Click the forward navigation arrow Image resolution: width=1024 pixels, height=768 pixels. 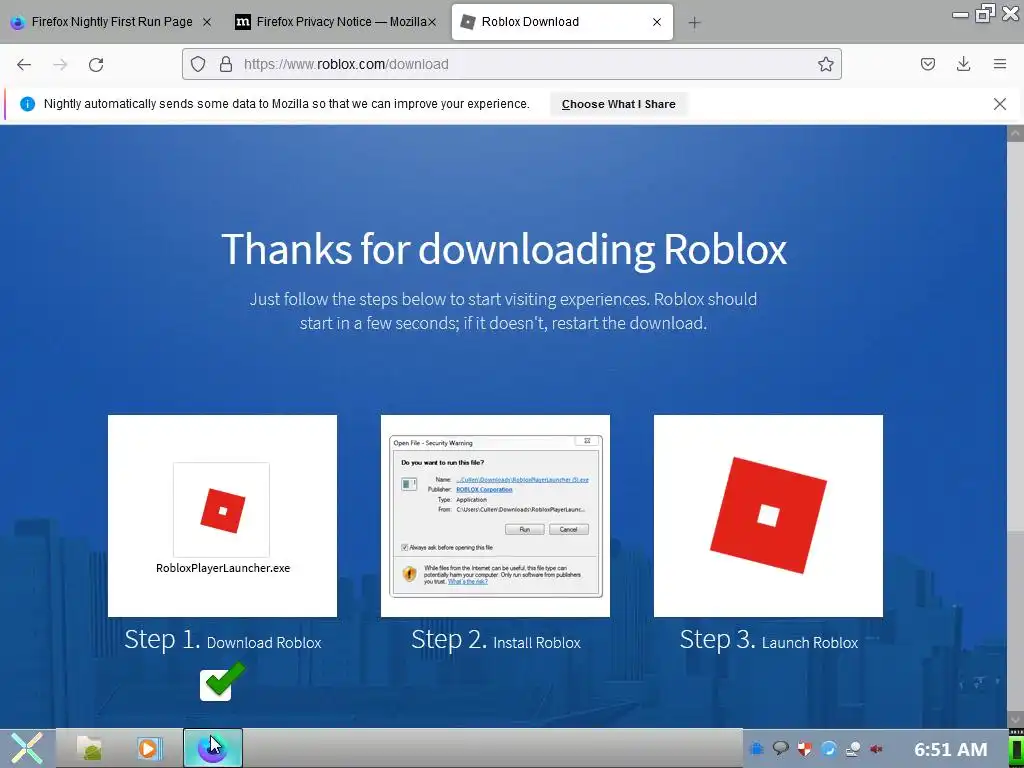tap(60, 64)
